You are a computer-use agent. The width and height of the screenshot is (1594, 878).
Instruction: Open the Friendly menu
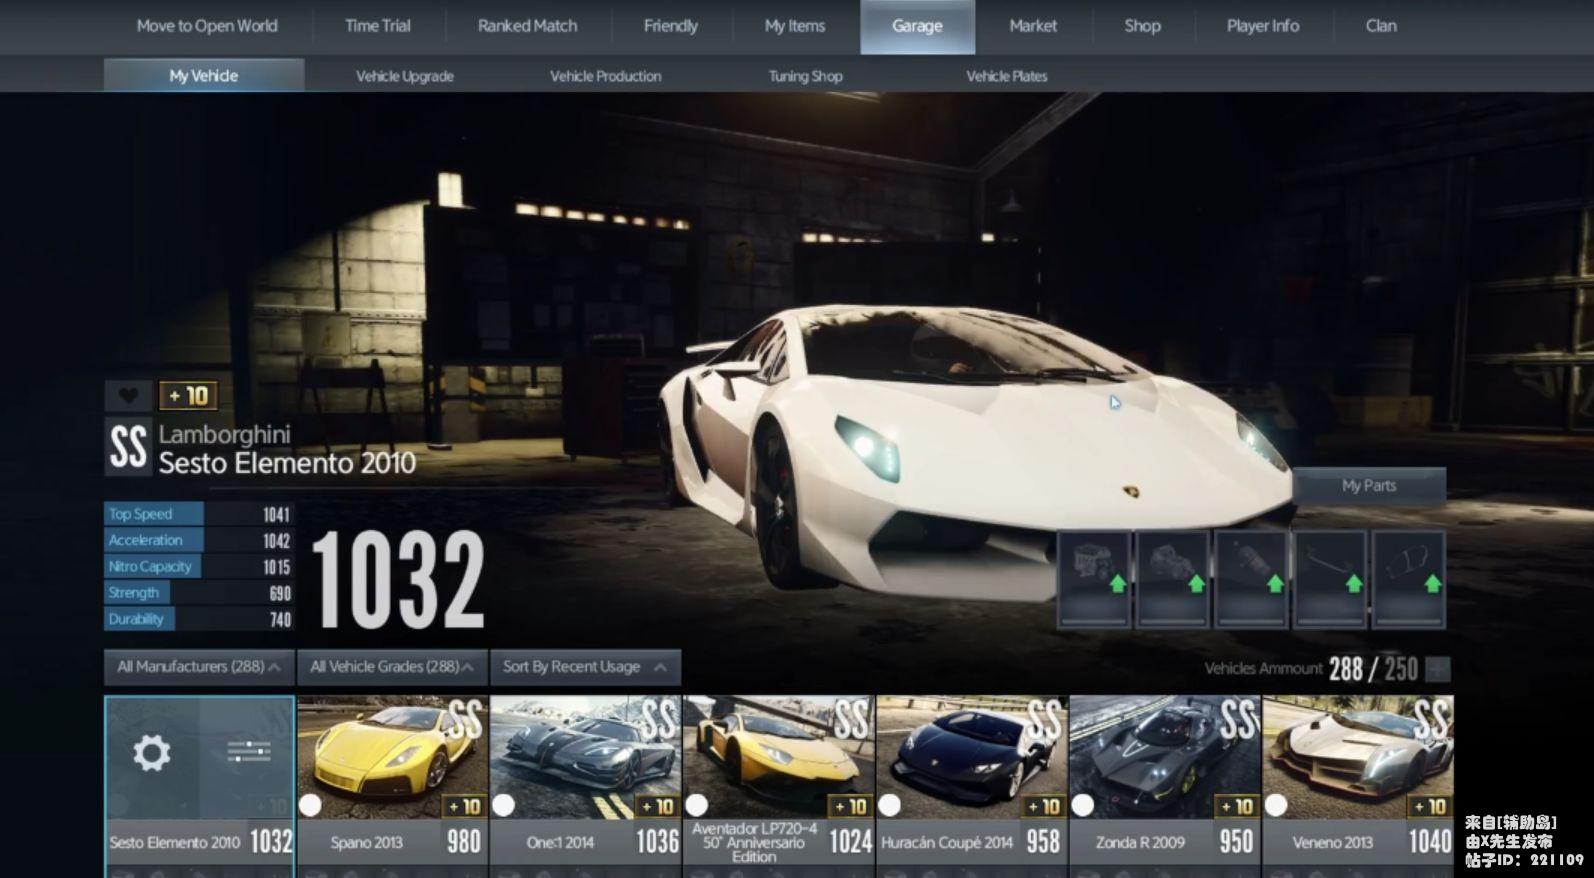(671, 26)
